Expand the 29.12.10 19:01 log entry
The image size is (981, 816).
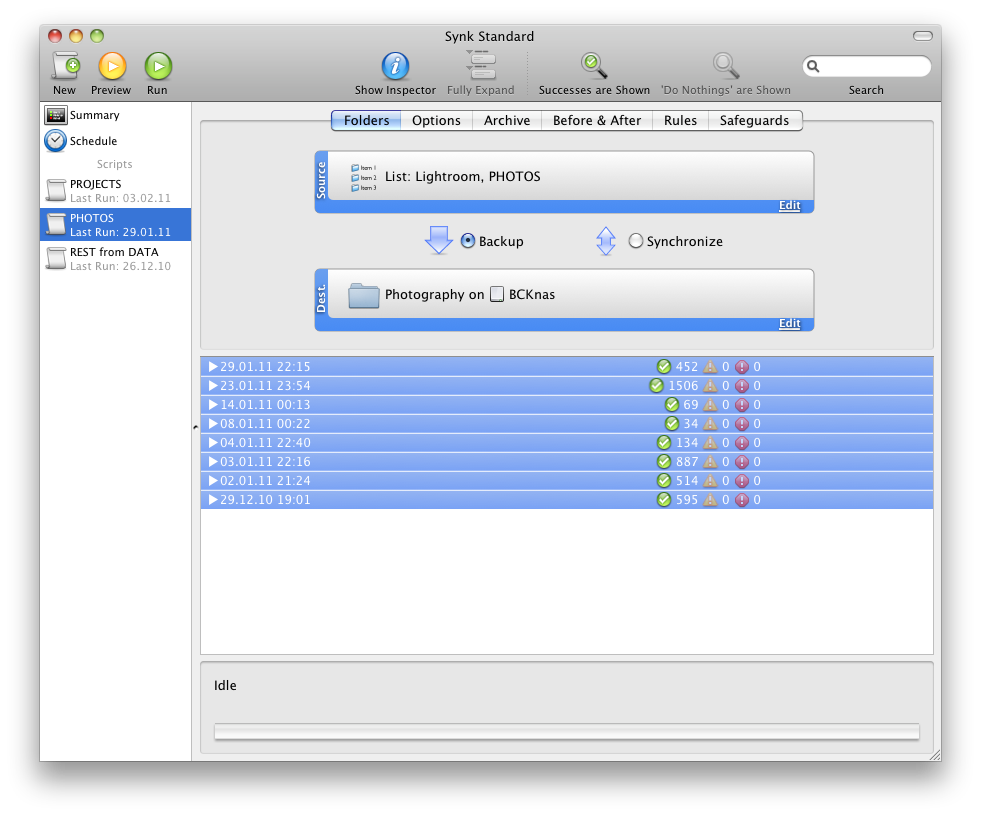(213, 499)
